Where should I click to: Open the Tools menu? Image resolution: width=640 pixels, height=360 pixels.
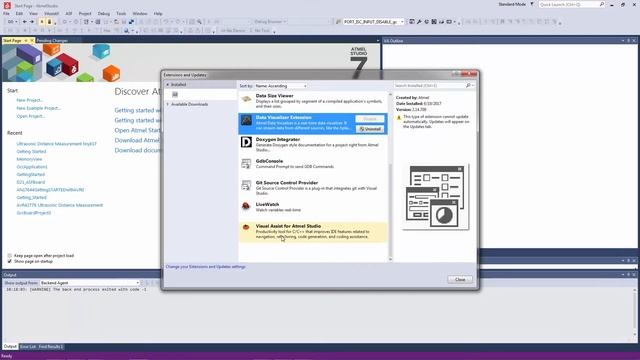[x=121, y=13]
